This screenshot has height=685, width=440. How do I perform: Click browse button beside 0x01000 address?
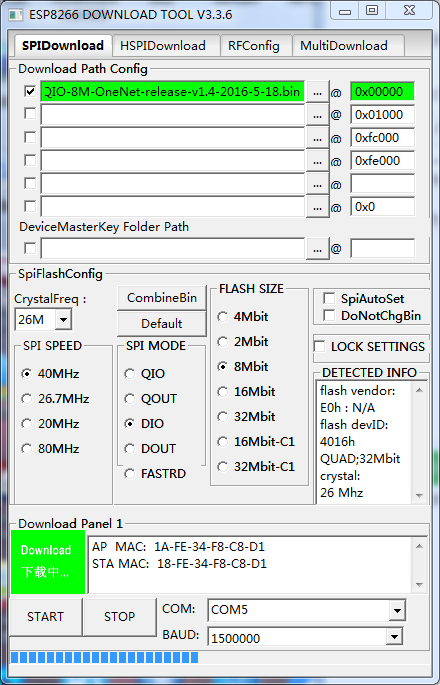click(318, 115)
